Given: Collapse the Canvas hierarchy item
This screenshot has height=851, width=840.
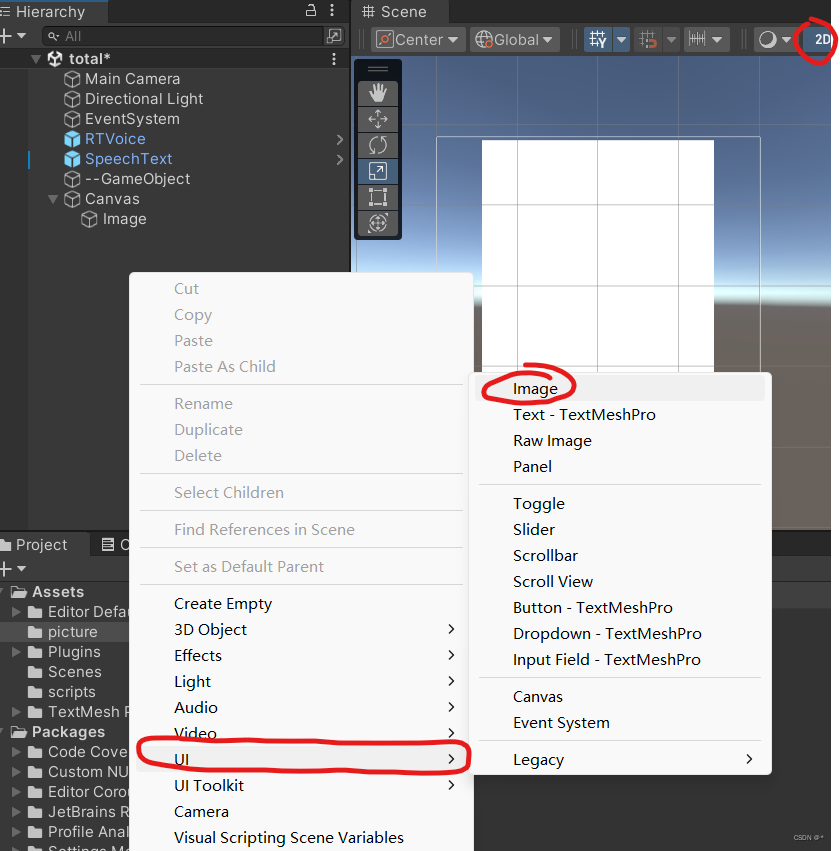Looking at the screenshot, I should click(53, 199).
